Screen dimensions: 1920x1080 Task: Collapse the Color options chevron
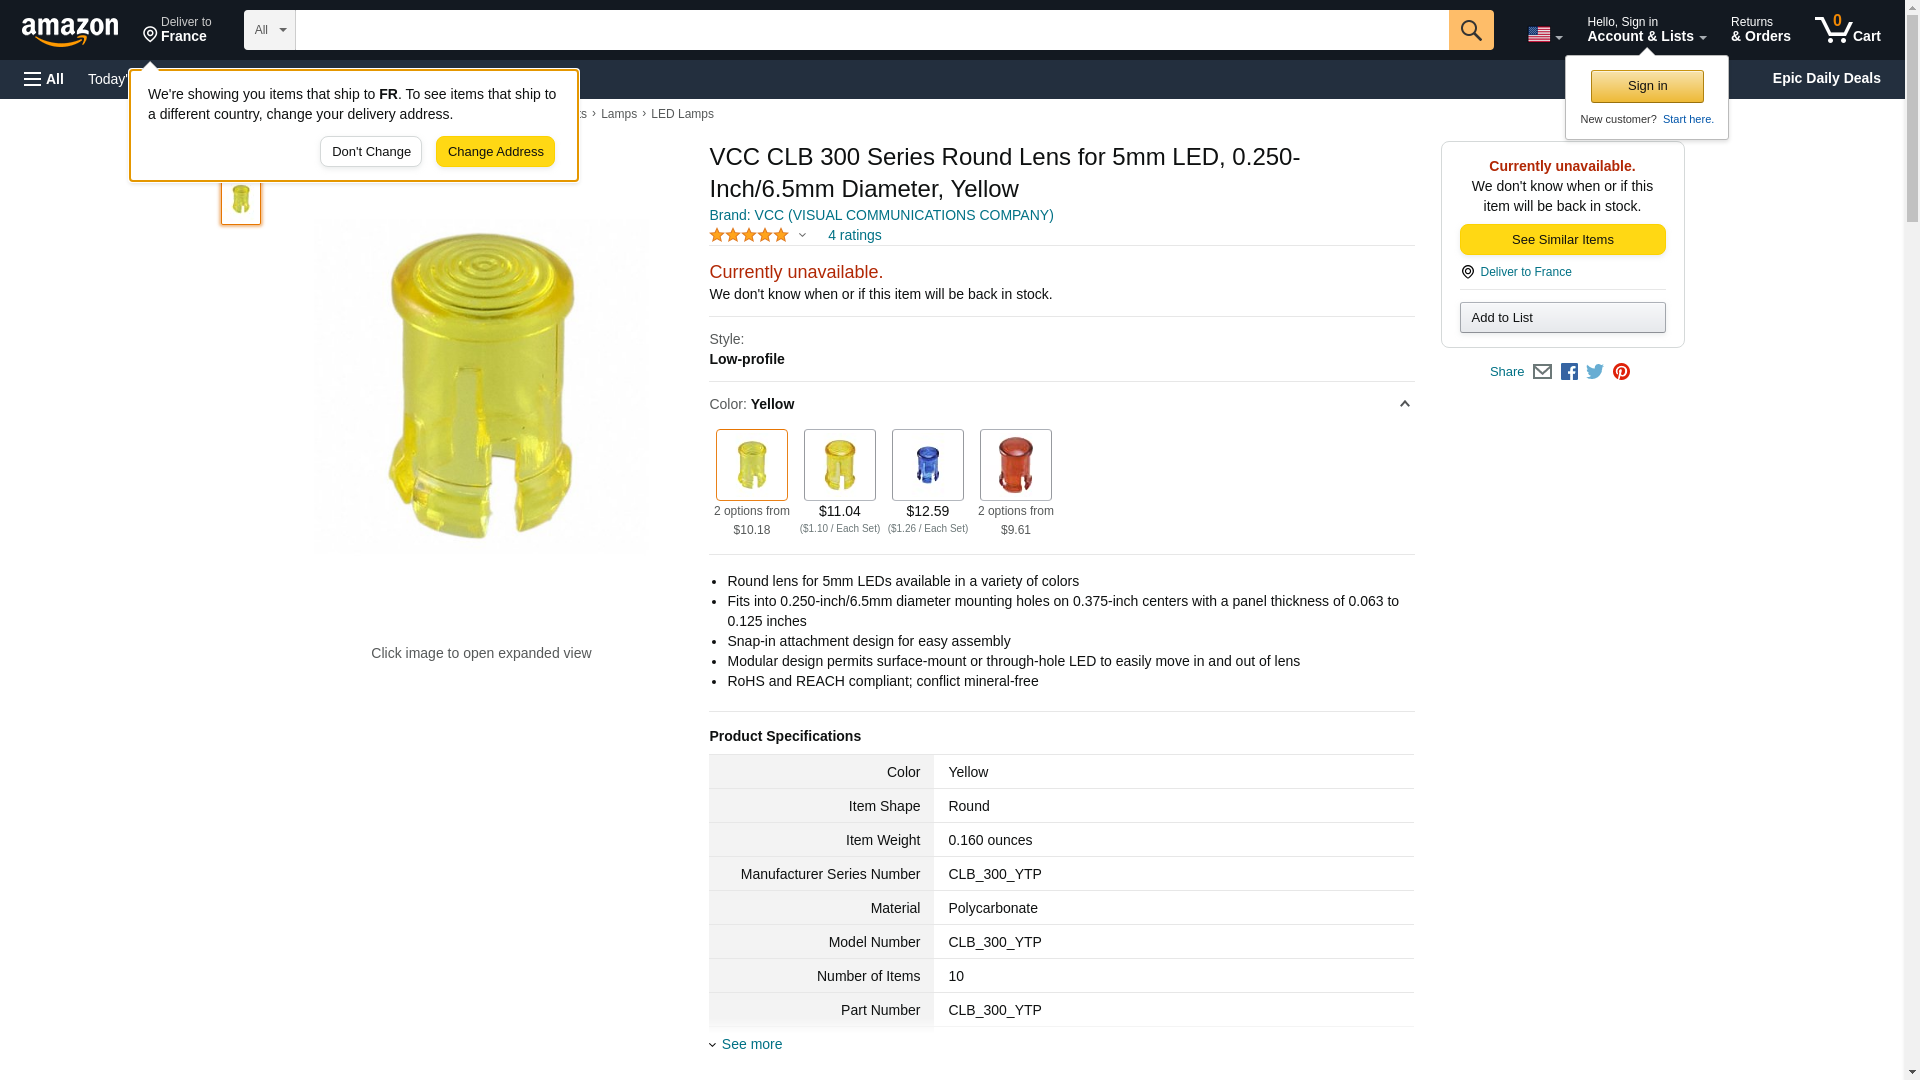[x=1404, y=404]
